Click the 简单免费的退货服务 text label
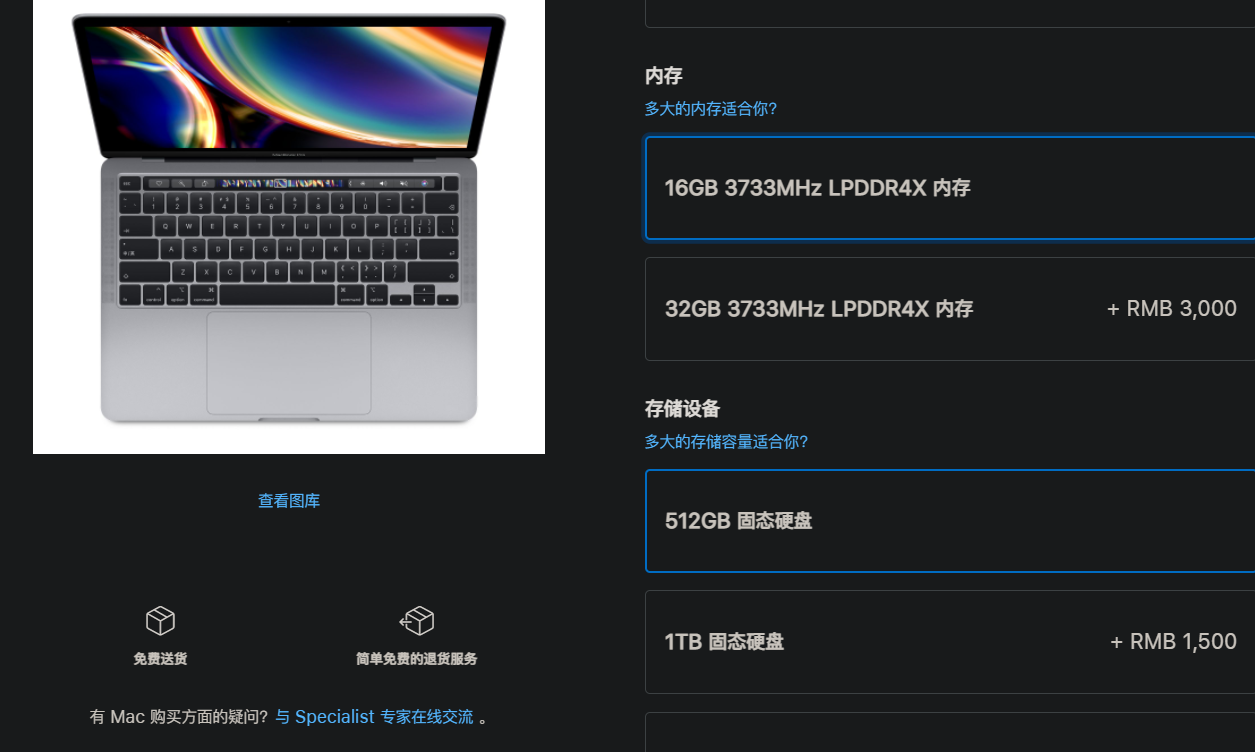Image resolution: width=1255 pixels, height=752 pixels. (416, 659)
